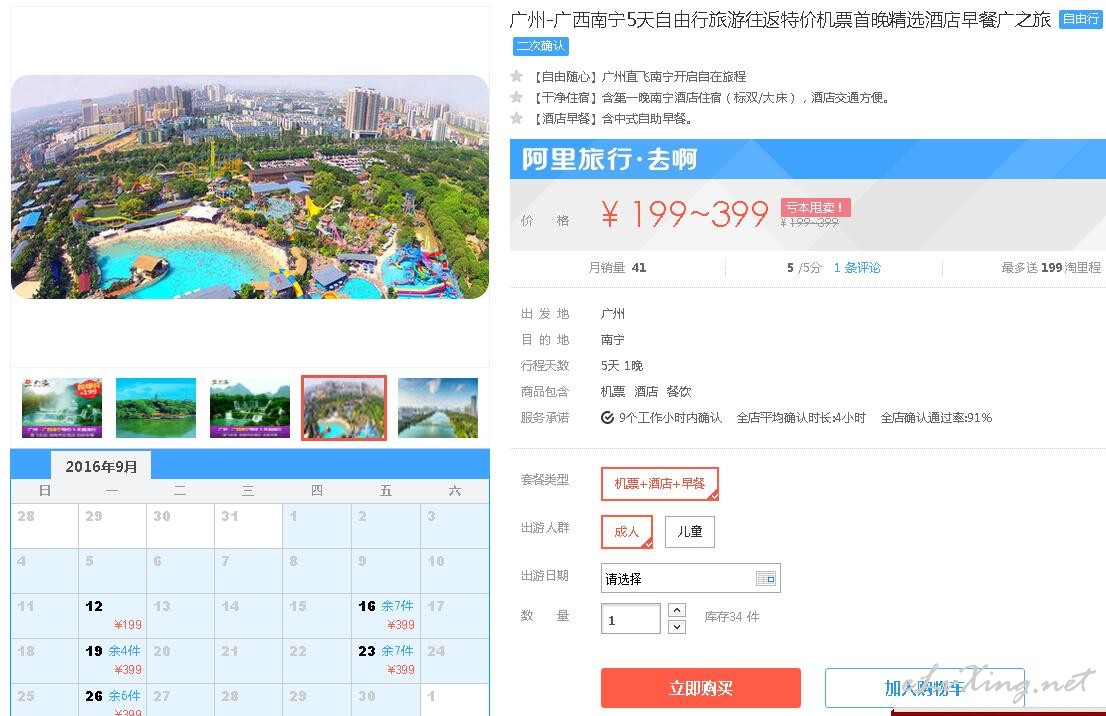Click the 二次确认 badge
Viewport: 1106px width, 716px height.
540,46
